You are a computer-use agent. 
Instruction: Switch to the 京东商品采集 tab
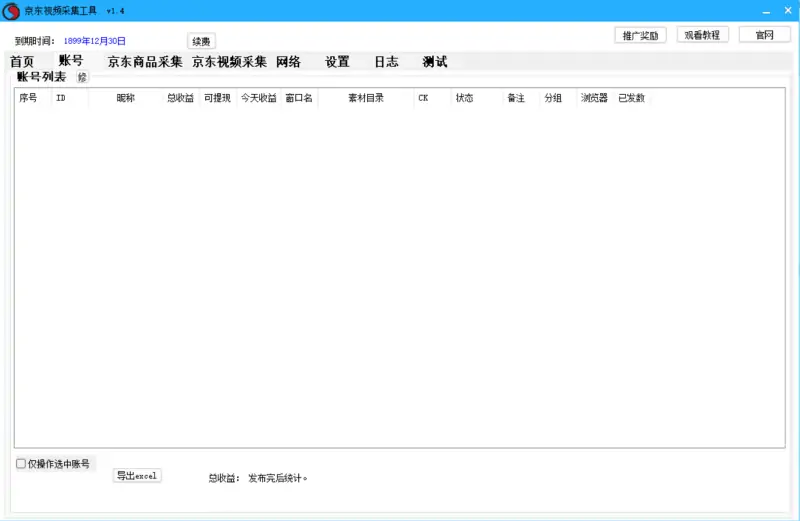[145, 62]
